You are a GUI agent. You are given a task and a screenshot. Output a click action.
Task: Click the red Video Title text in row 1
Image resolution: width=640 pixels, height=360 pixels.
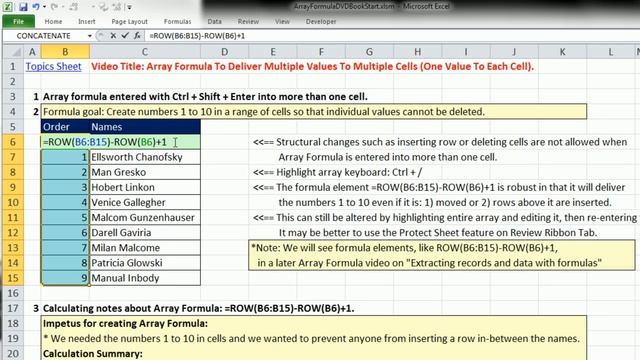pyautogui.click(x=312, y=67)
